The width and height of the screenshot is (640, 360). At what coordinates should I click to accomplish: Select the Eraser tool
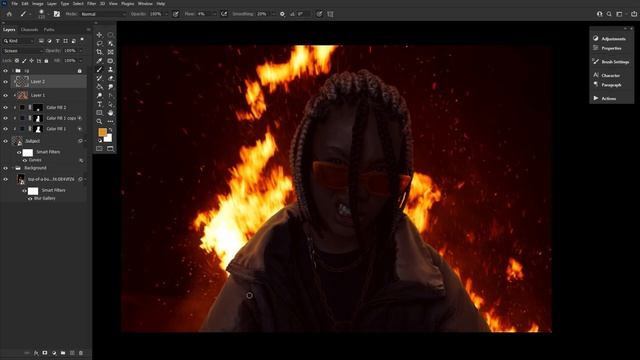(x=111, y=78)
